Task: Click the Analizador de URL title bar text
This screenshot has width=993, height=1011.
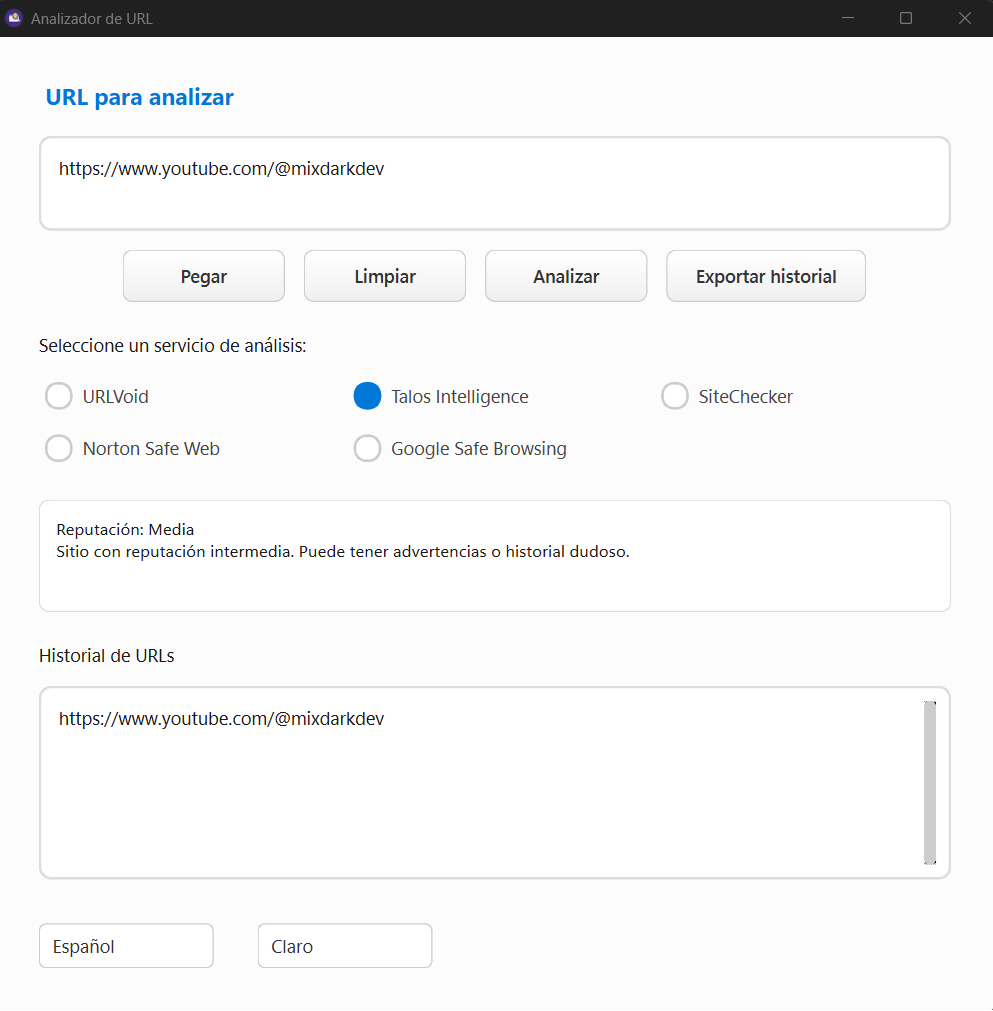Action: 92,18
